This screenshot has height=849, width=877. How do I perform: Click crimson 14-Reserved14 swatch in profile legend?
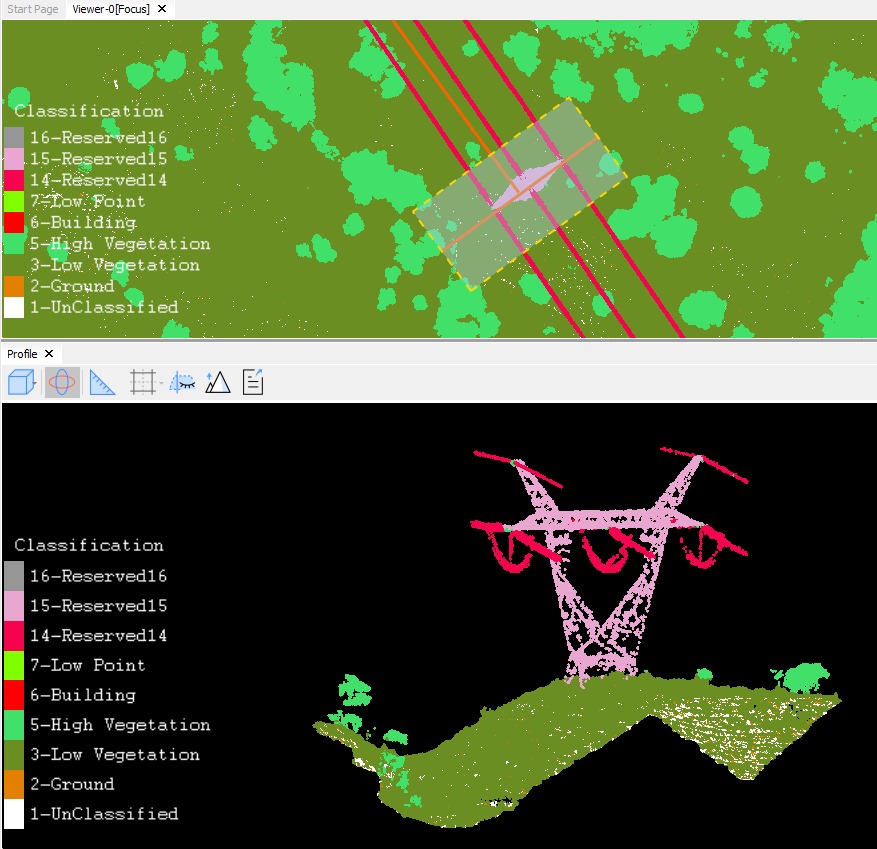pyautogui.click(x=14, y=635)
